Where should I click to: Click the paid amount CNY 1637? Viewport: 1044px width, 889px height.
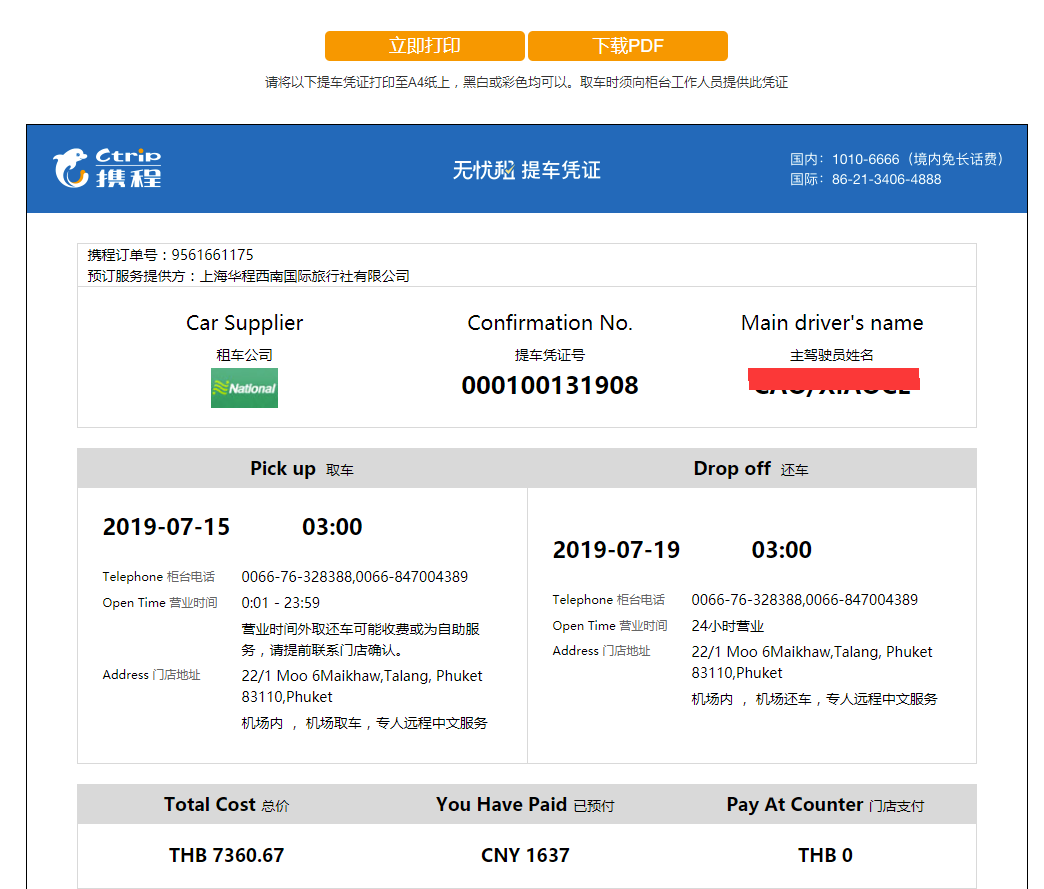tap(525, 856)
